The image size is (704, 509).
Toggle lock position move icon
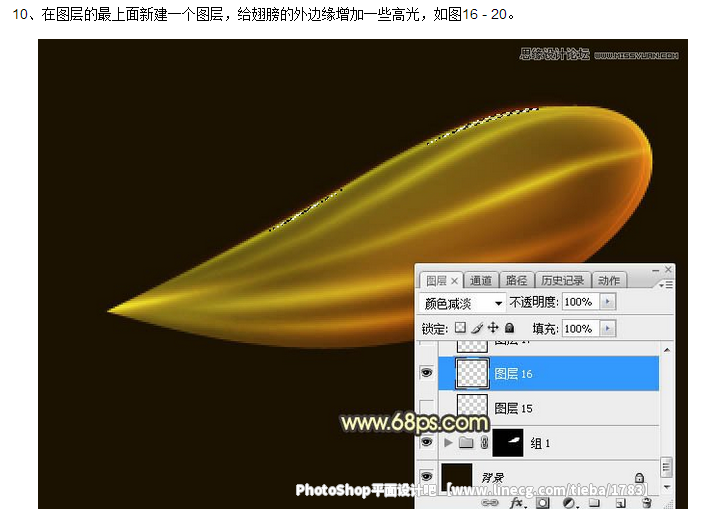tap(493, 328)
